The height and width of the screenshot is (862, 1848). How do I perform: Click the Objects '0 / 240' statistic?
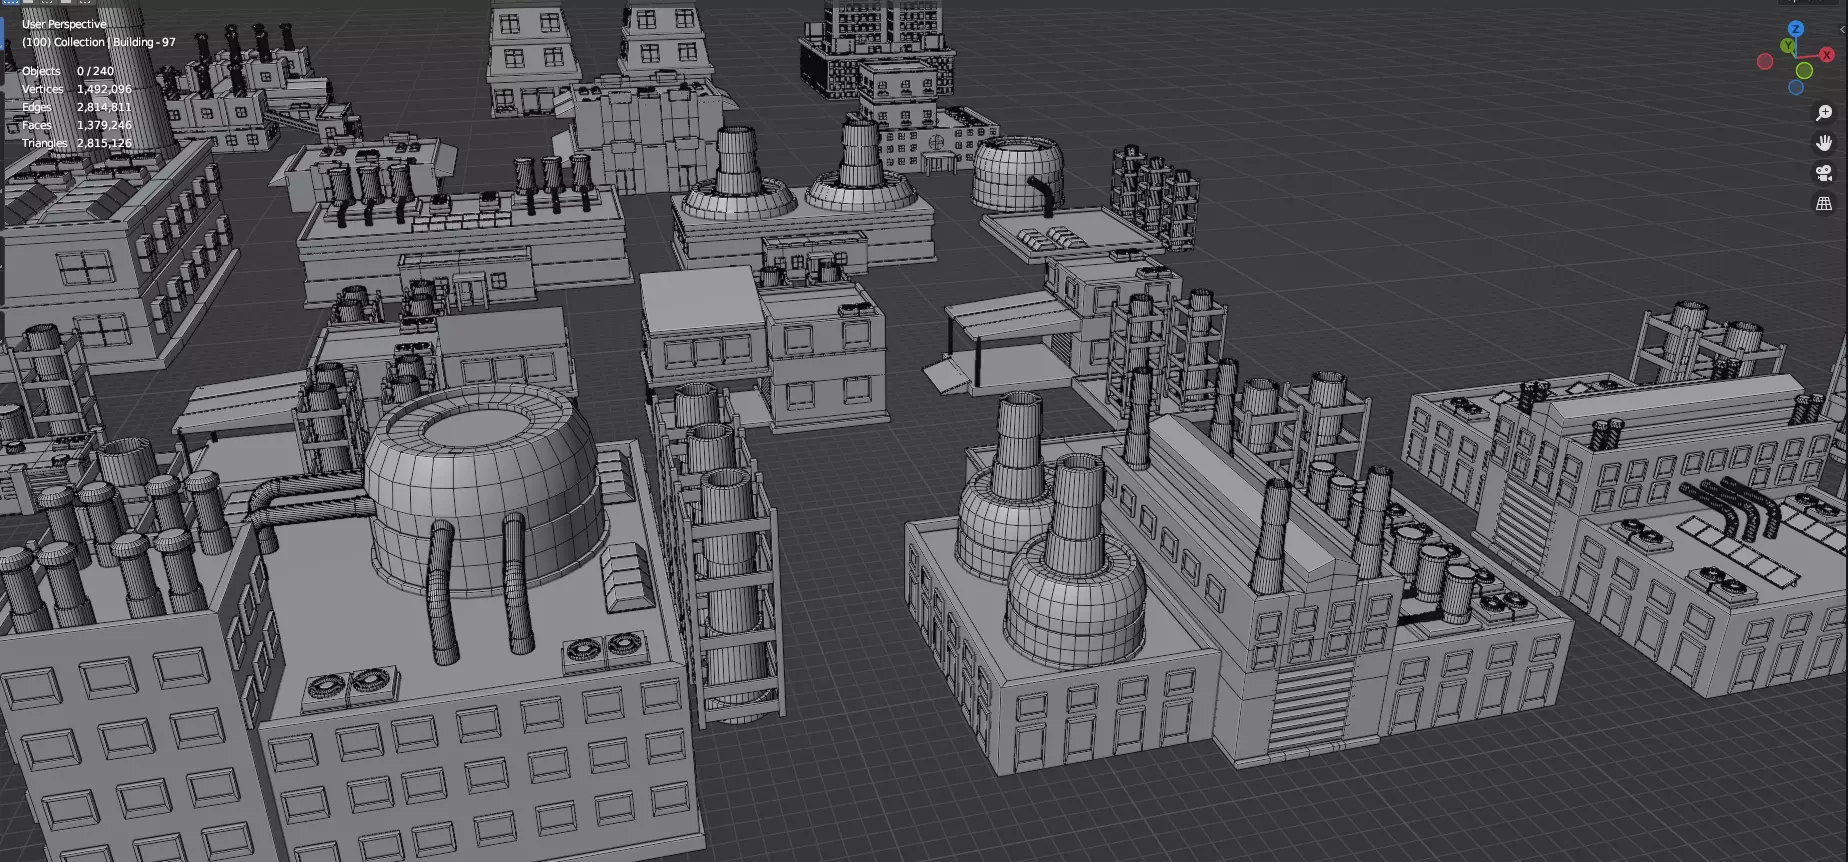click(95, 71)
